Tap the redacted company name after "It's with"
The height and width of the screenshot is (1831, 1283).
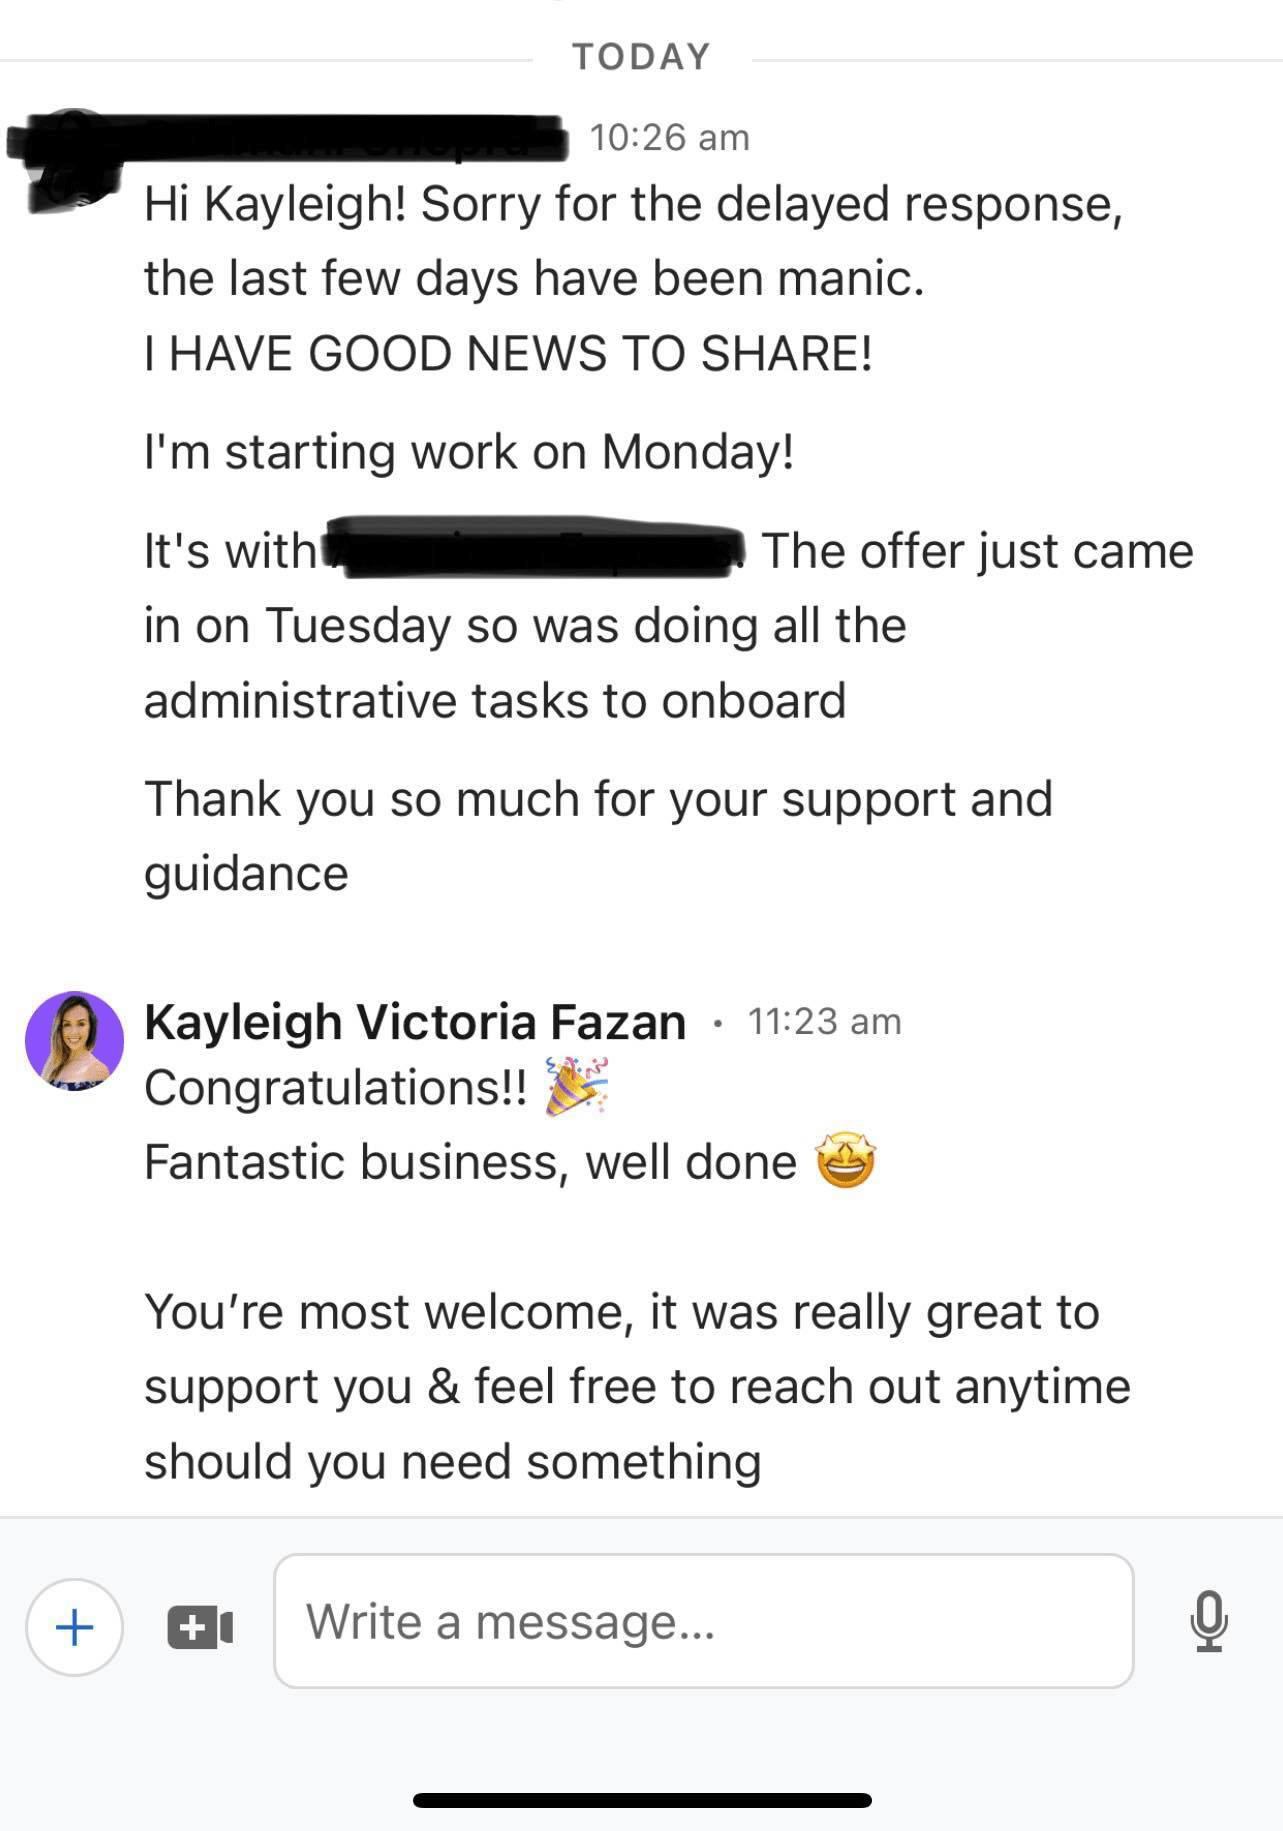point(535,549)
